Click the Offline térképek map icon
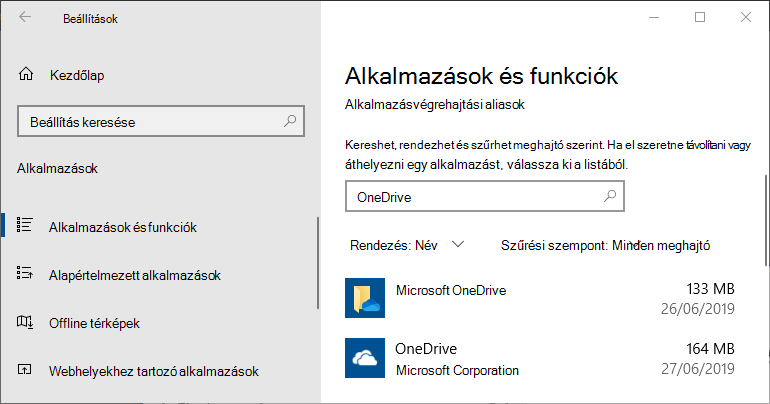Screen dimensions: 770x404 (x=25, y=322)
